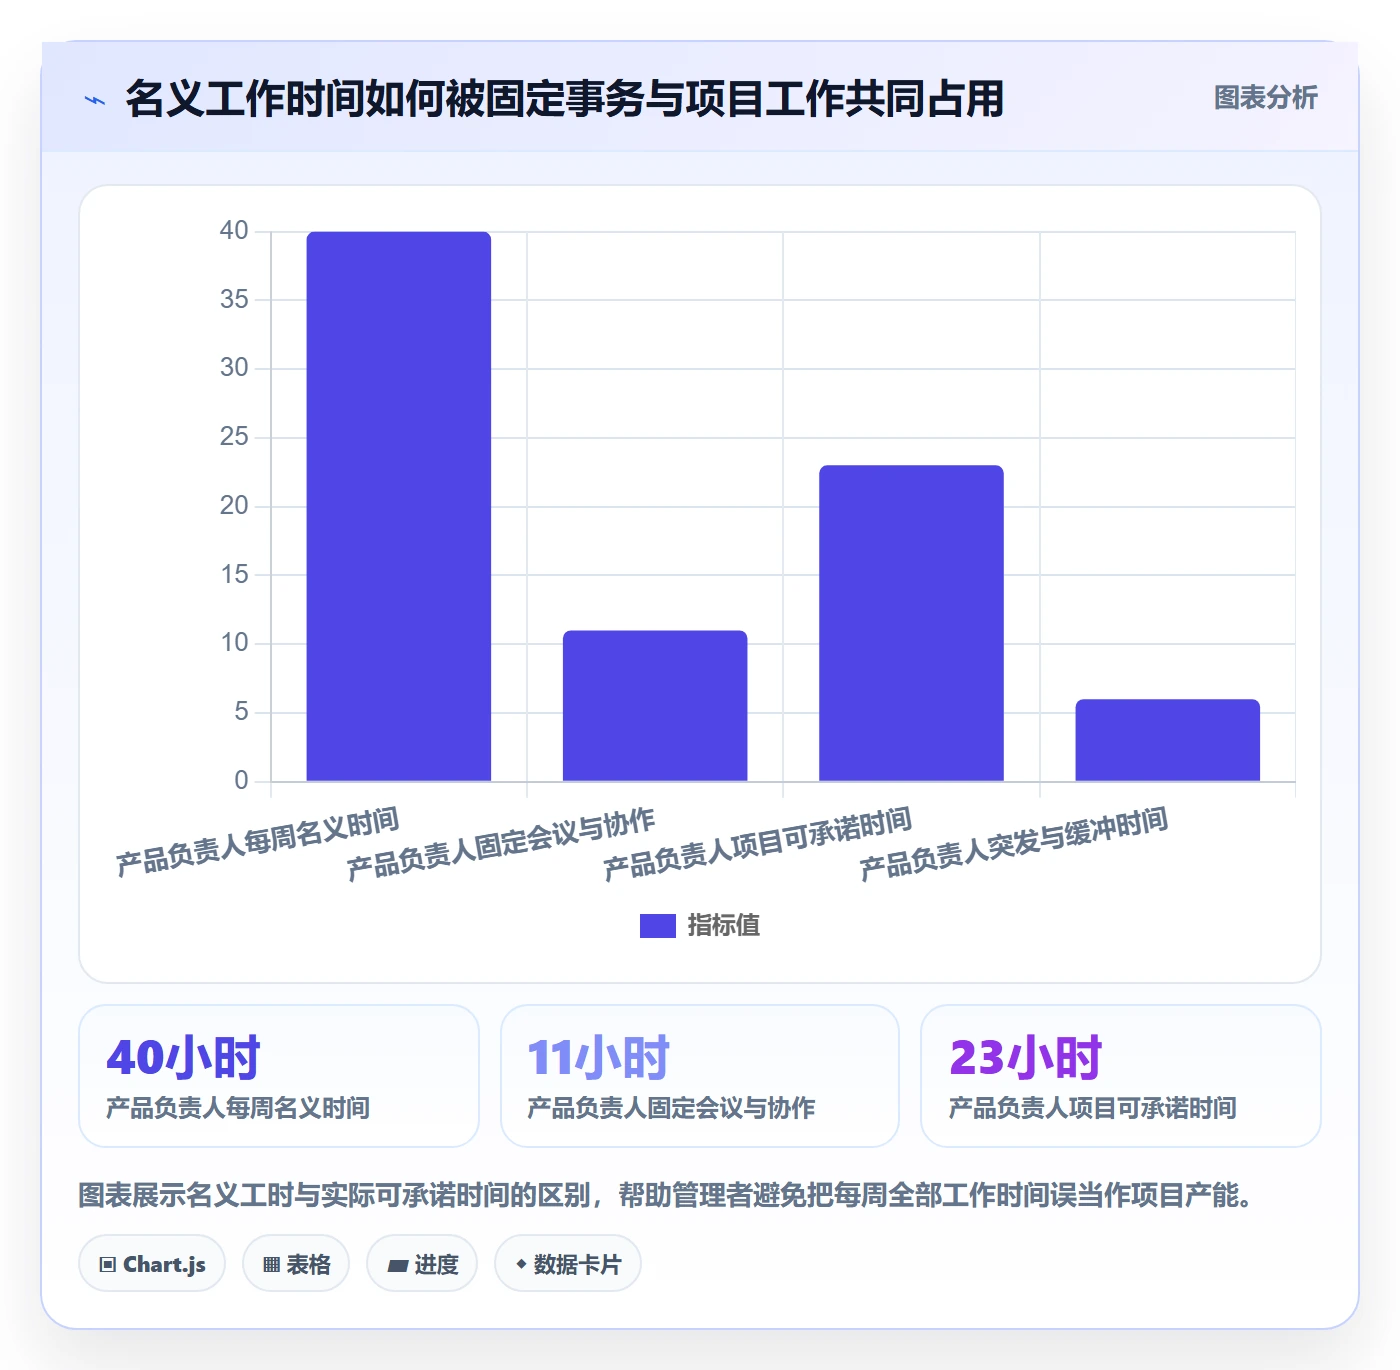
Task: Click the x-axis label 产品负责人项目可承诺时间
Action: [757, 845]
